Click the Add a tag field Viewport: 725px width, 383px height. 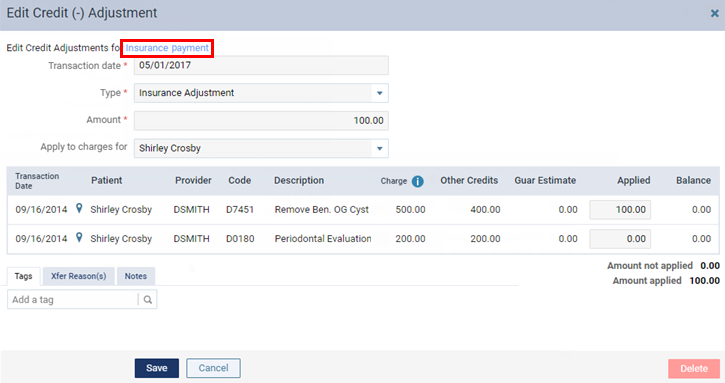tap(73, 300)
